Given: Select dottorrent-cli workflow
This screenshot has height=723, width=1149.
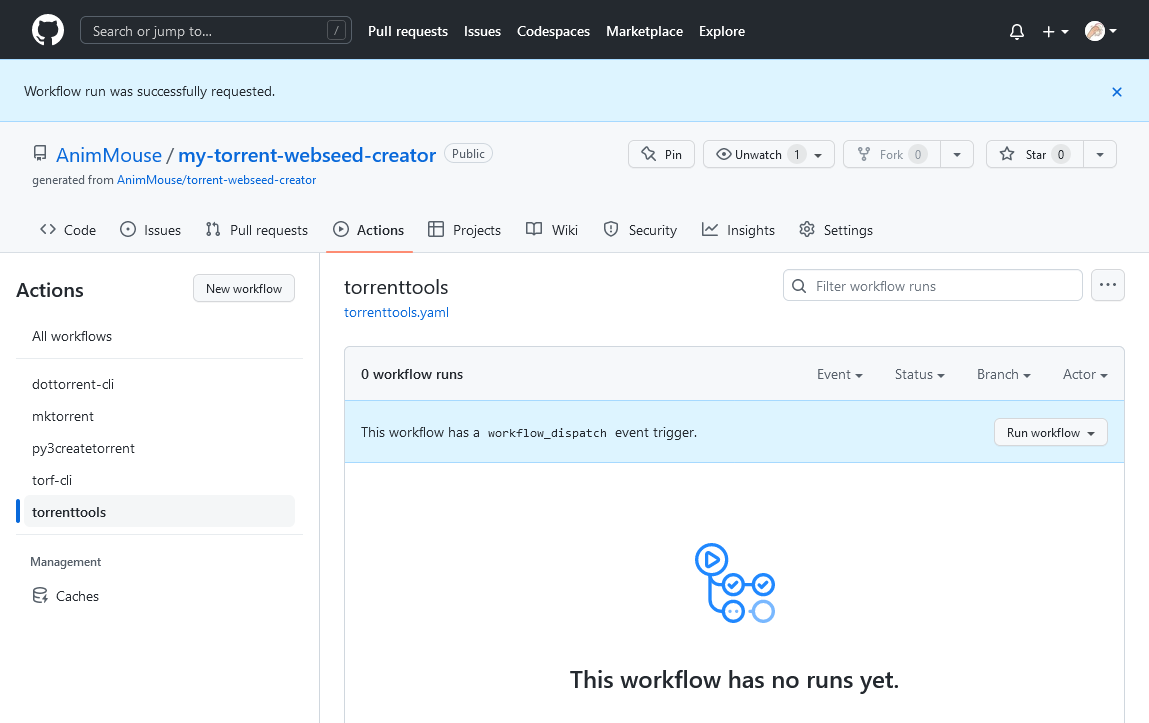Looking at the screenshot, I should [159, 384].
